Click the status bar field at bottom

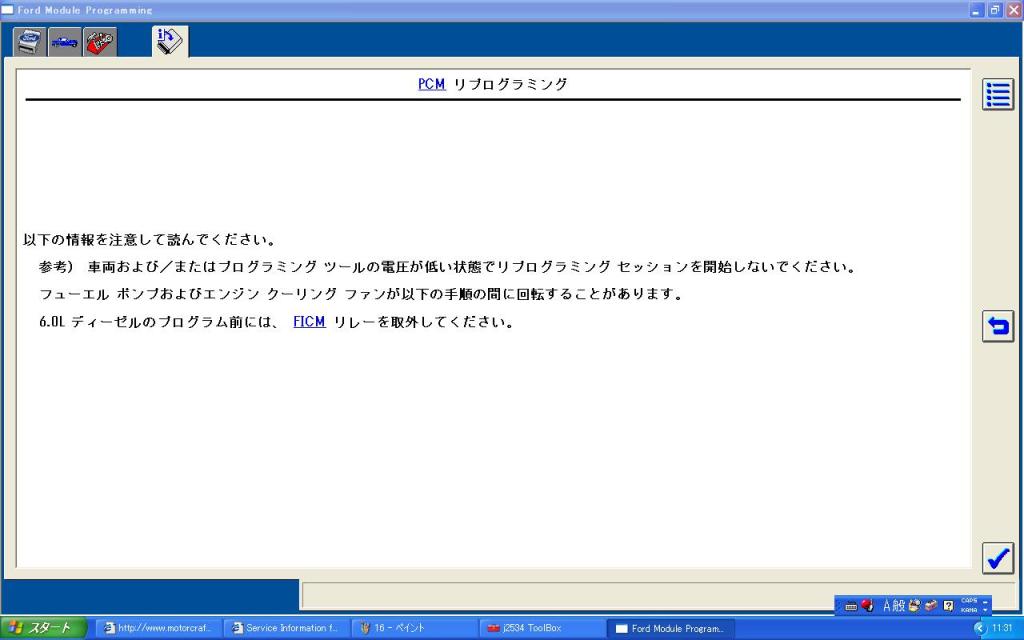(x=658, y=595)
